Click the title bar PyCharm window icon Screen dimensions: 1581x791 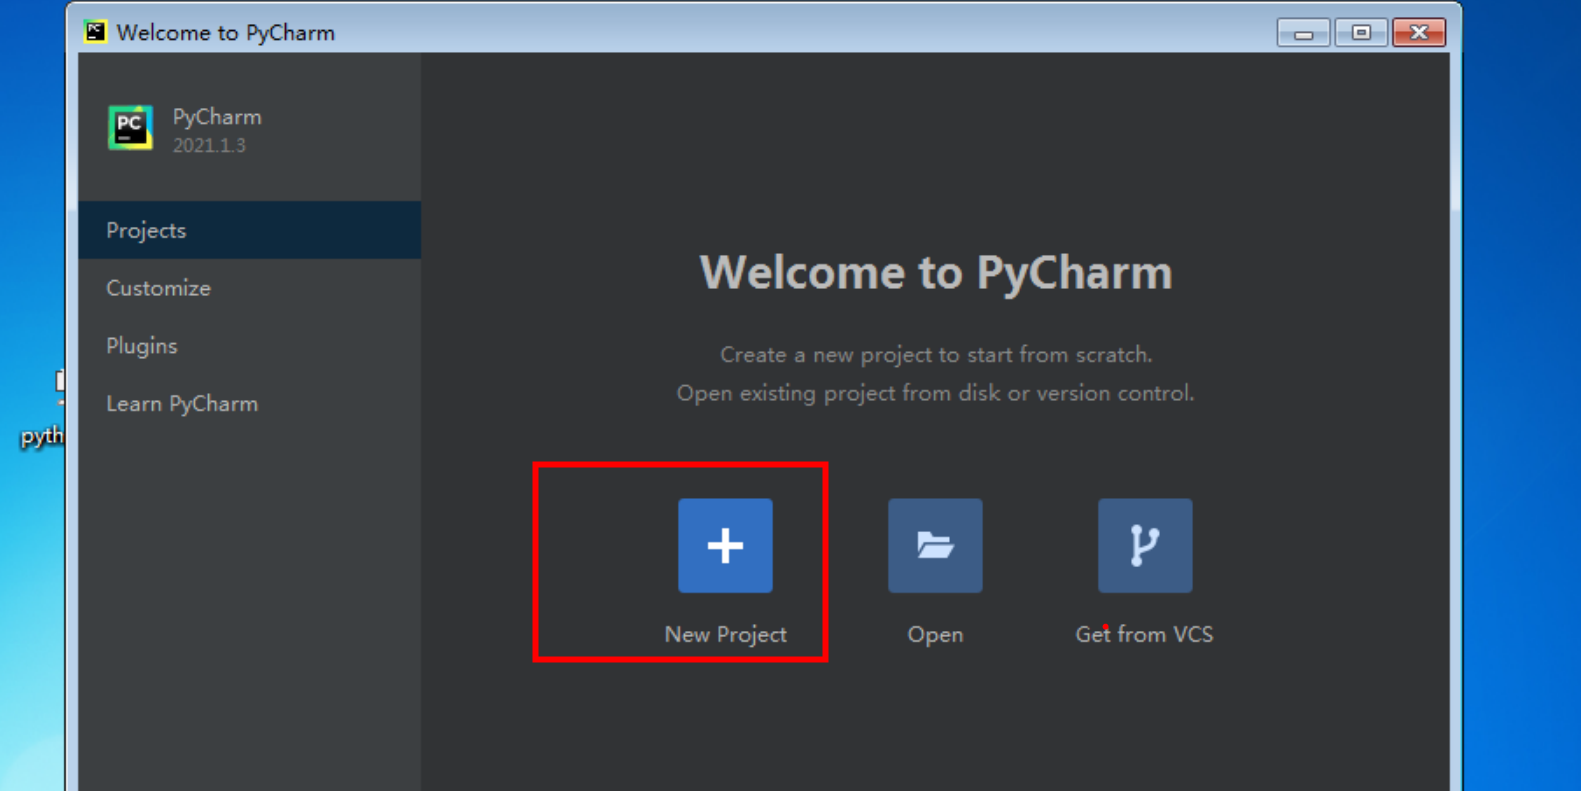tap(95, 32)
